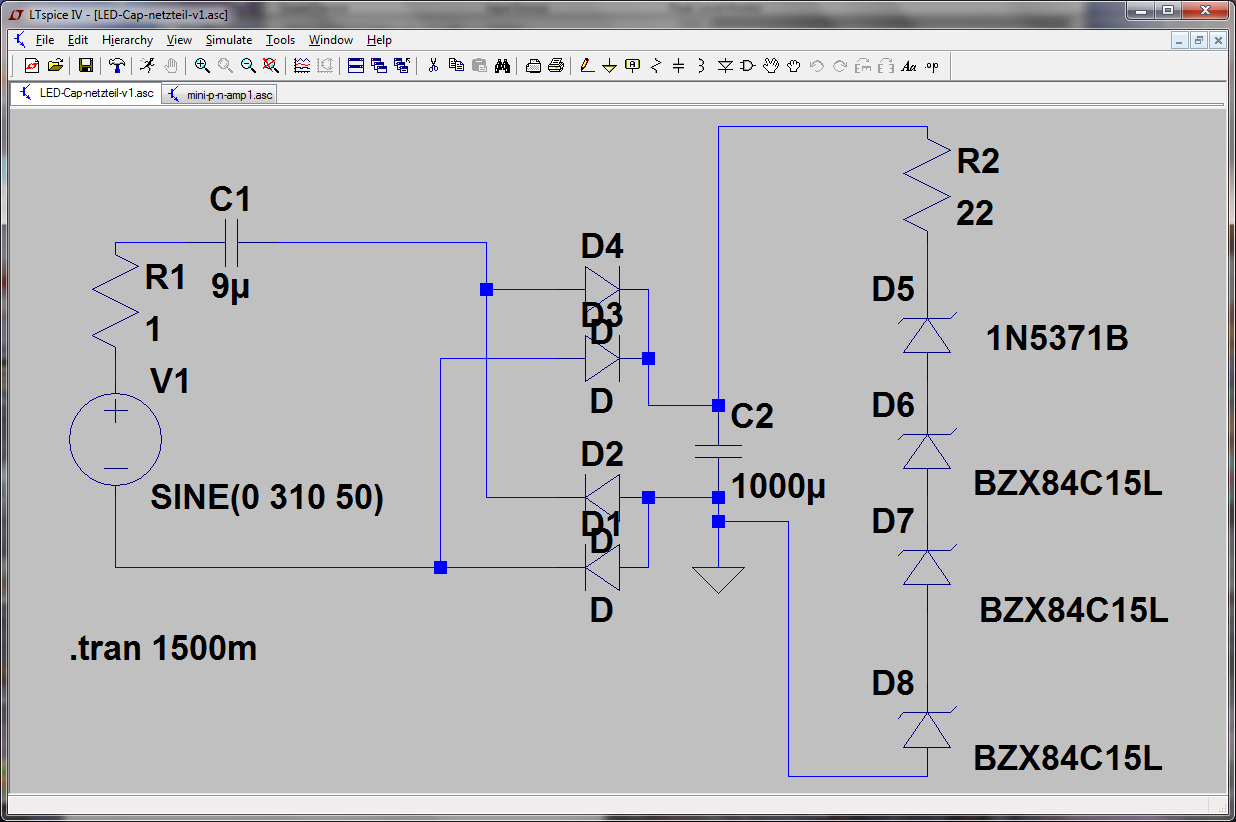This screenshot has width=1236, height=822.
Task: Pick the Capacitor tool in toolbar
Action: 679,66
